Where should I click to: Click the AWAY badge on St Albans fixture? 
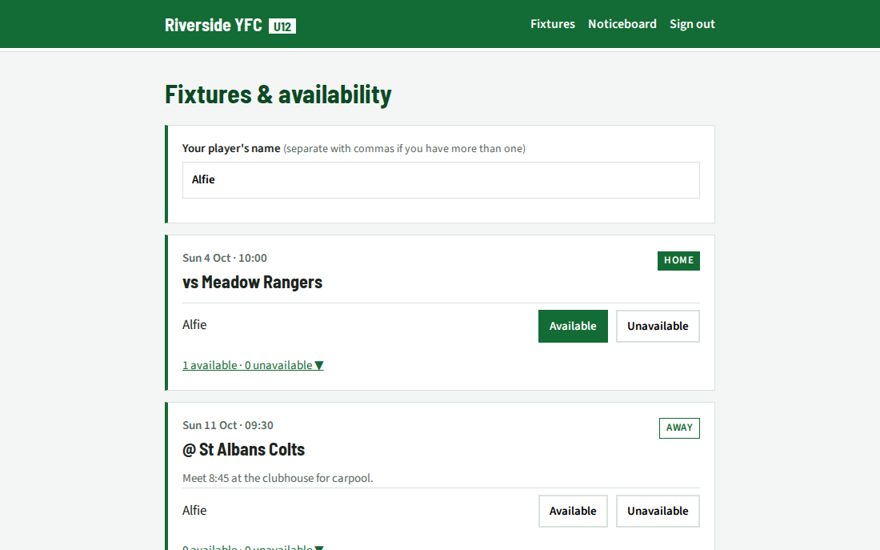click(x=679, y=428)
